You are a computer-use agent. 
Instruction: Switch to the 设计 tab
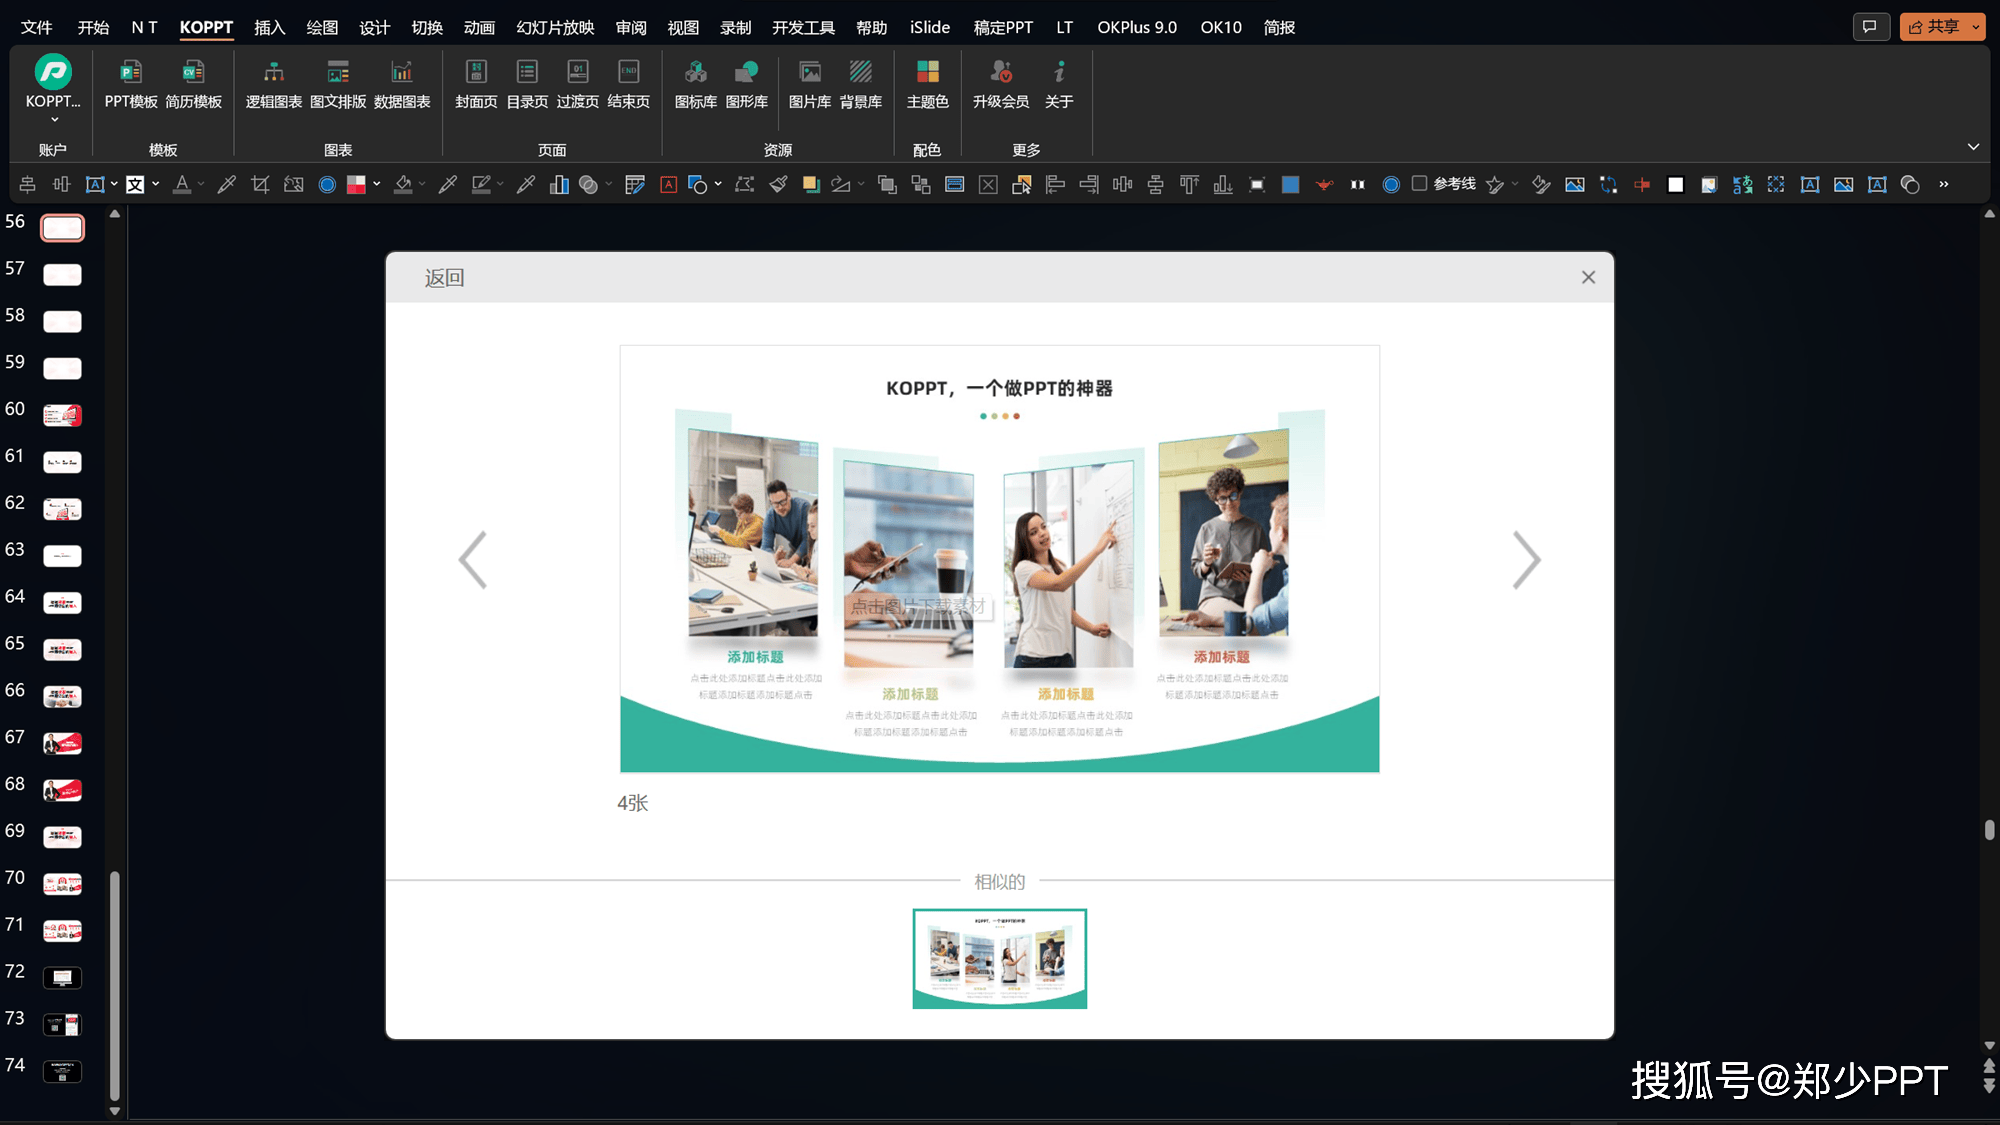(374, 27)
